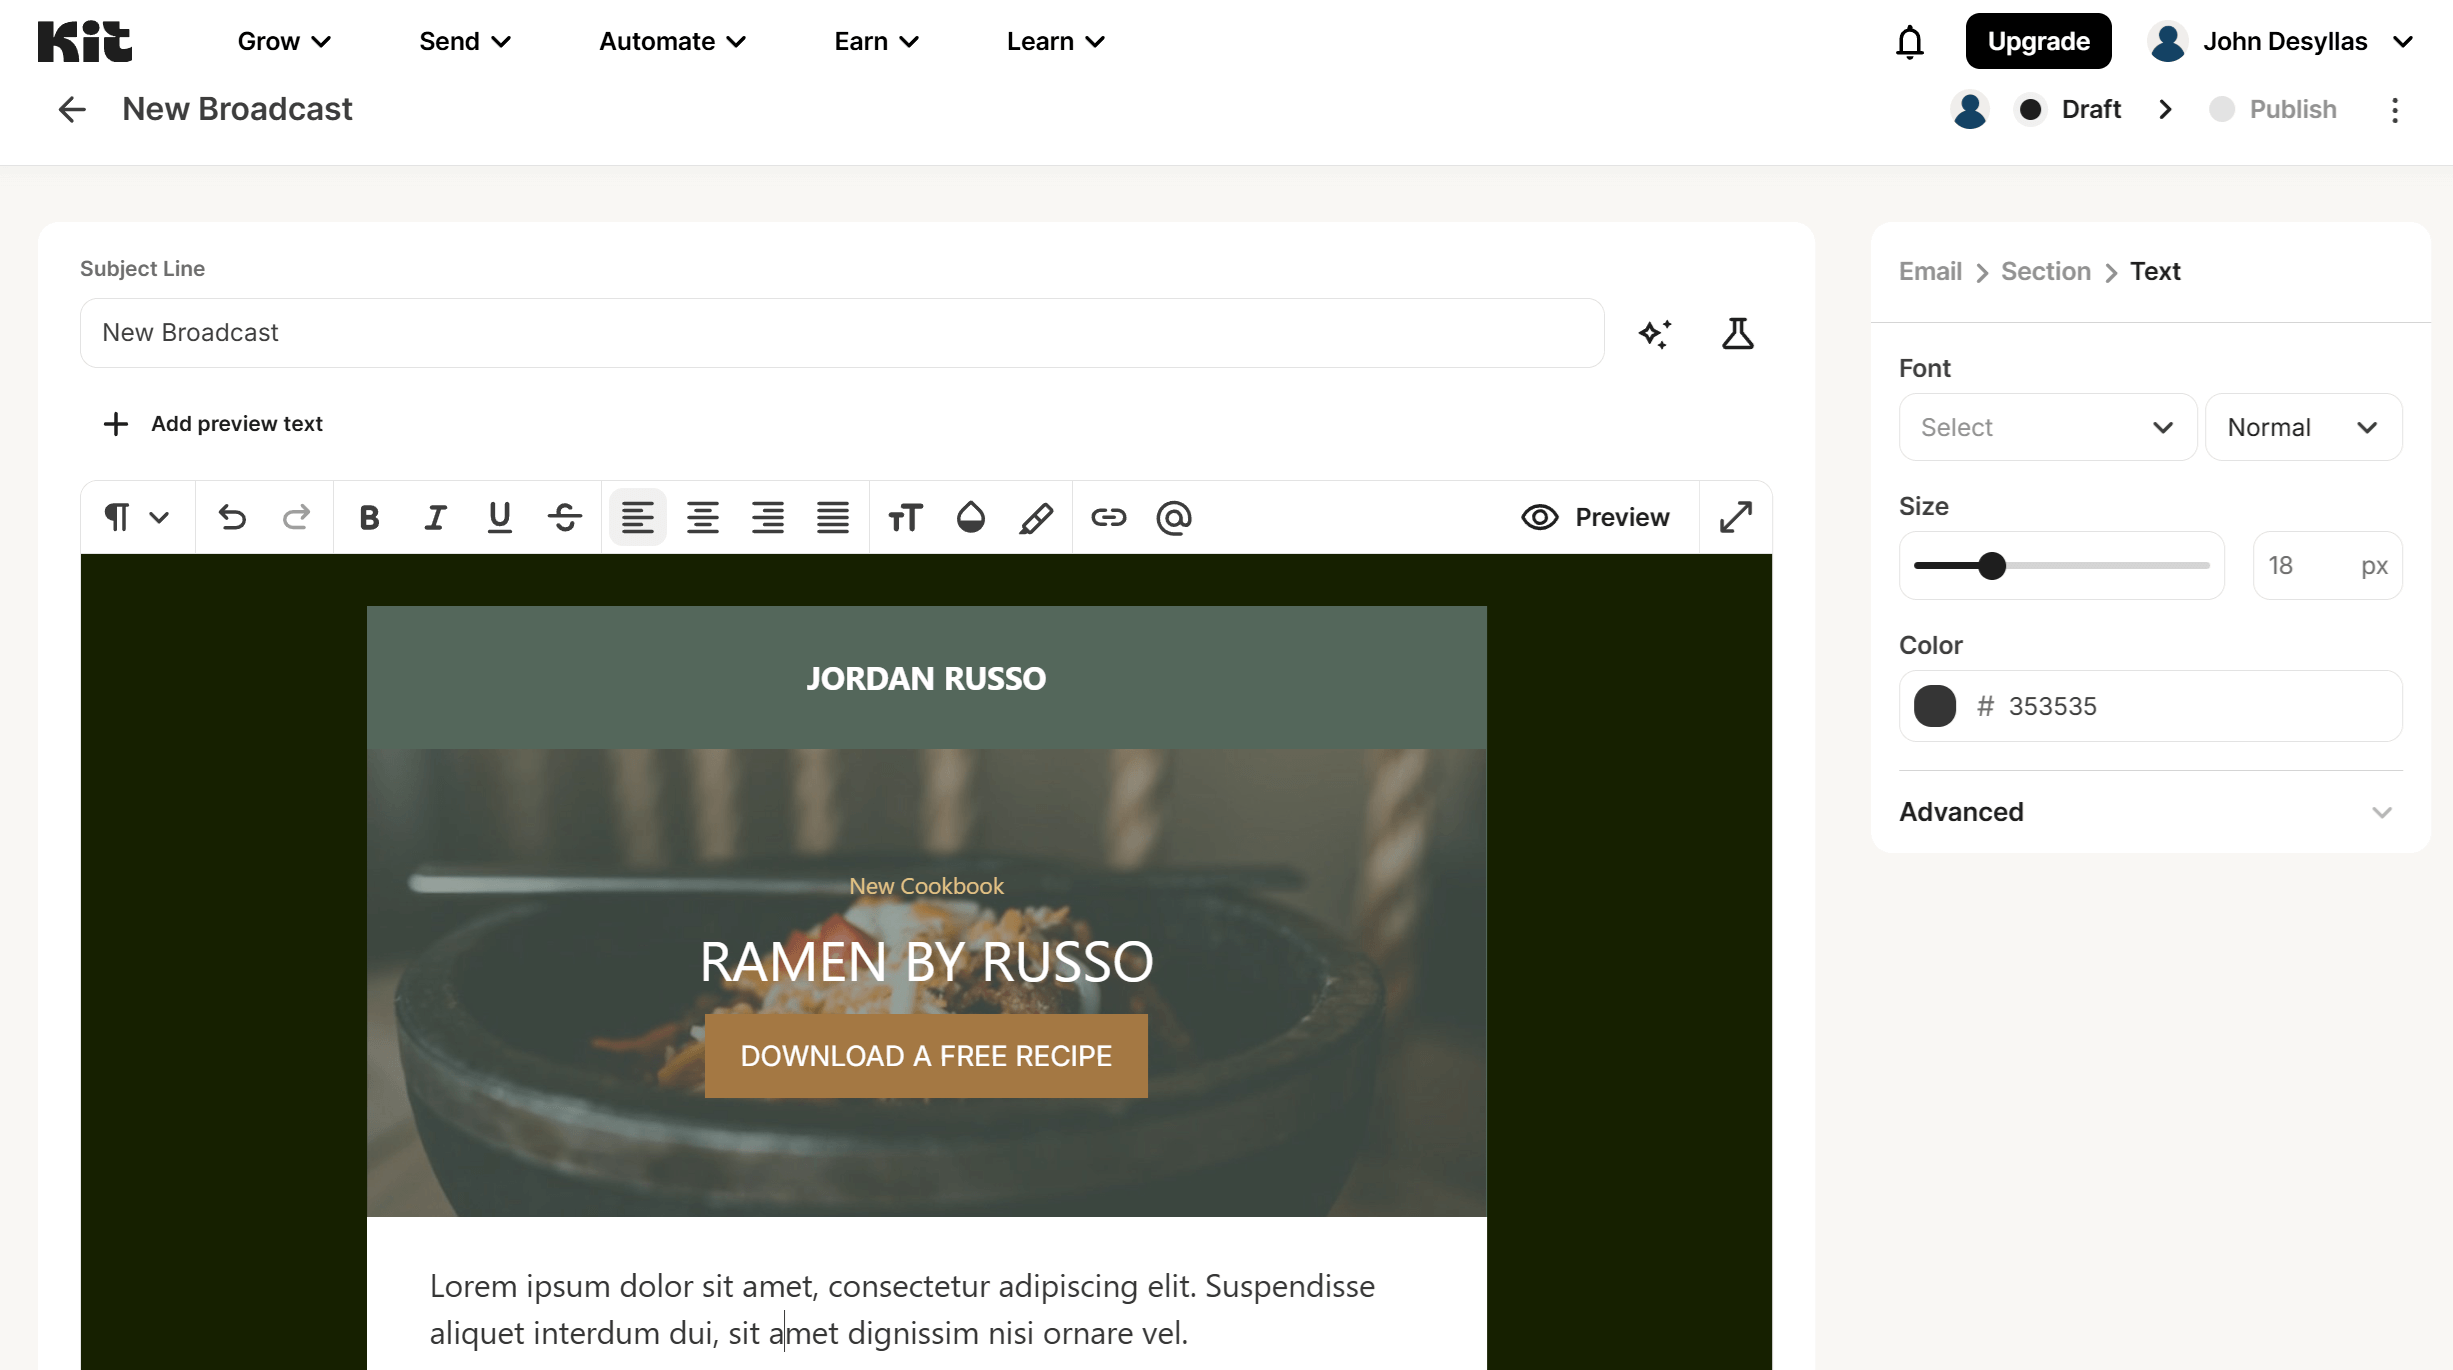Click the undo arrow in toolbar

[232, 517]
